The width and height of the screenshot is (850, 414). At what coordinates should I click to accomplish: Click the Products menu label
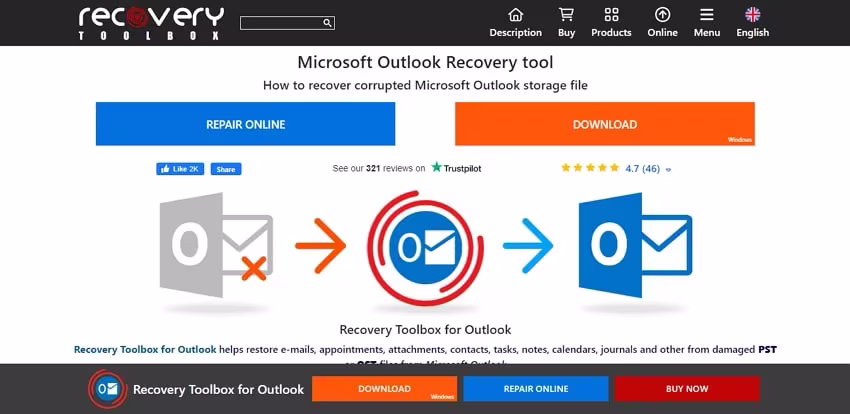(x=611, y=33)
